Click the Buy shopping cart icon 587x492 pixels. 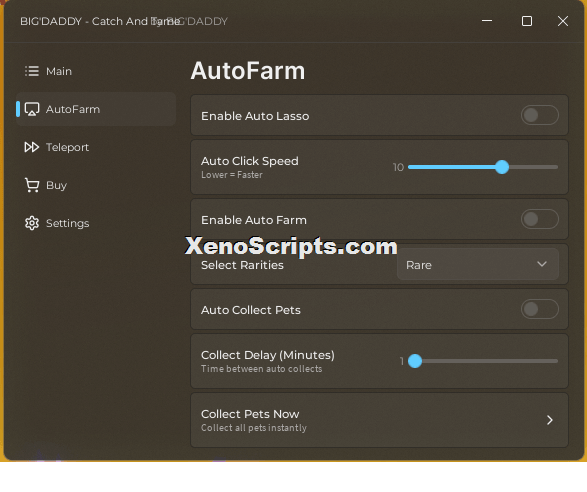(x=32, y=185)
